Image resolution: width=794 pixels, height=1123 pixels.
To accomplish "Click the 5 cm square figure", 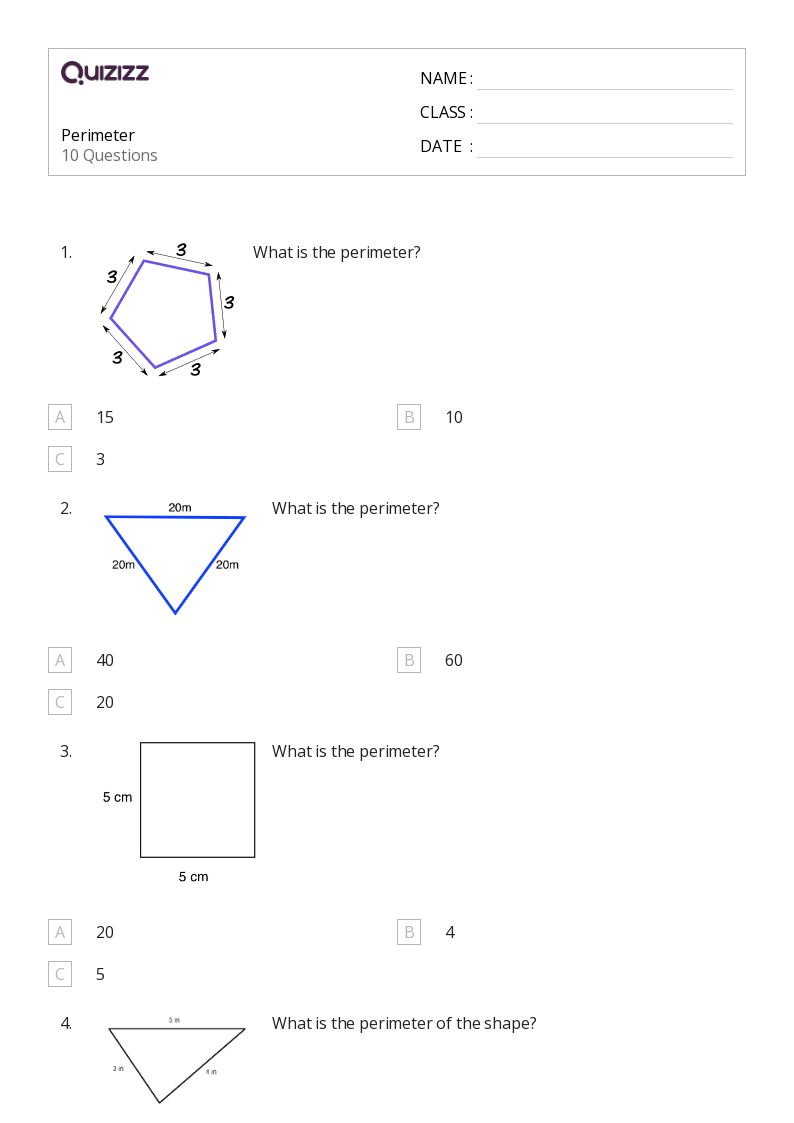I will tap(197, 799).
